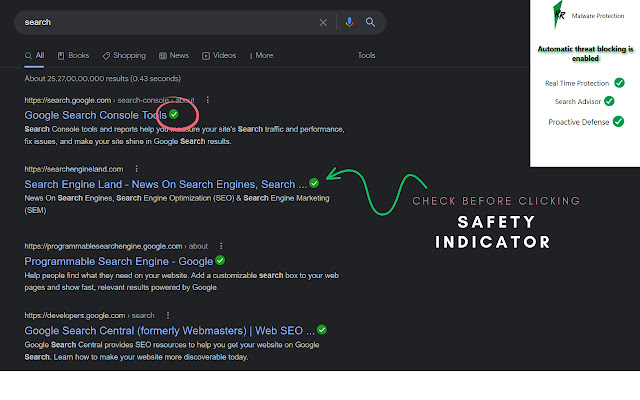Click safety checkmark beside Google Search Console Tools
This screenshot has height=400, width=640.
point(174,114)
